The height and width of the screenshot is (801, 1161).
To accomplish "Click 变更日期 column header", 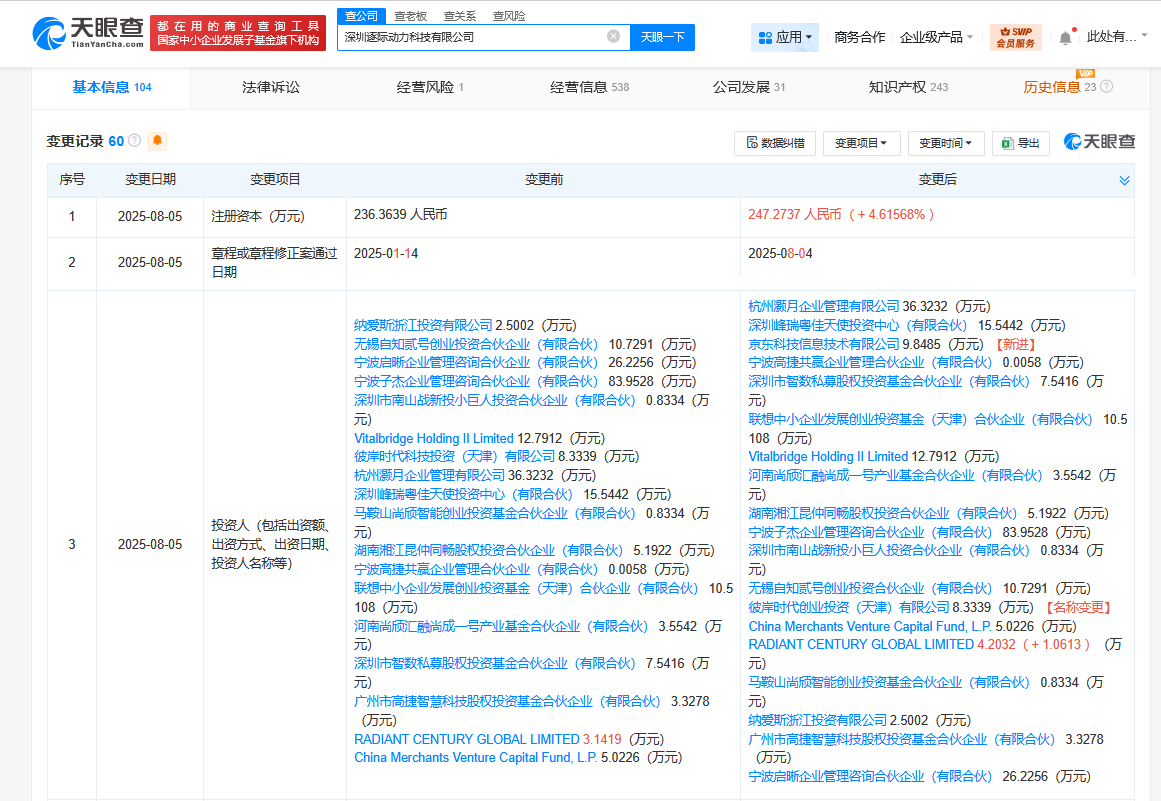I will click(150, 180).
